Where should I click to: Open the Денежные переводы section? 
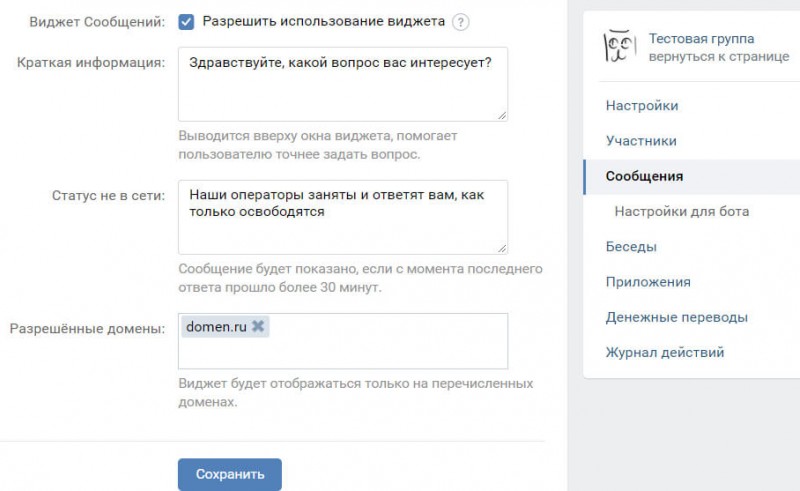pyautogui.click(x=677, y=317)
